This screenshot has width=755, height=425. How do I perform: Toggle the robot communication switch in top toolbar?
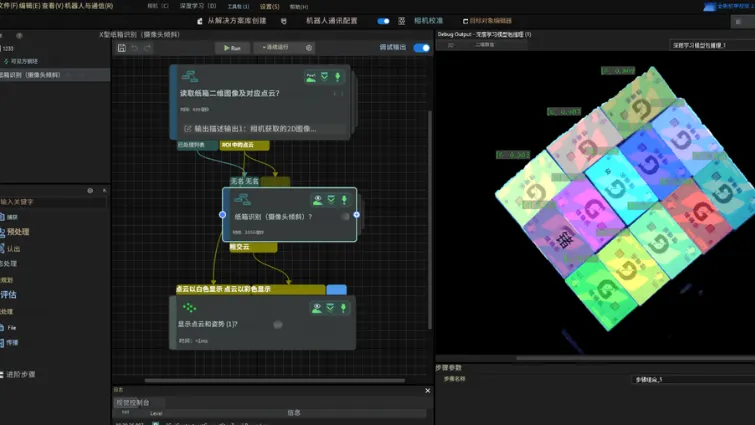tap(383, 21)
